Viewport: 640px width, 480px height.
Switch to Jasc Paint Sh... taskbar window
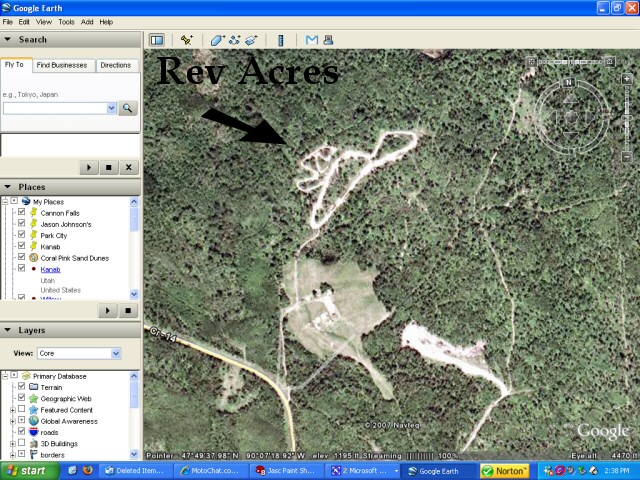click(287, 471)
